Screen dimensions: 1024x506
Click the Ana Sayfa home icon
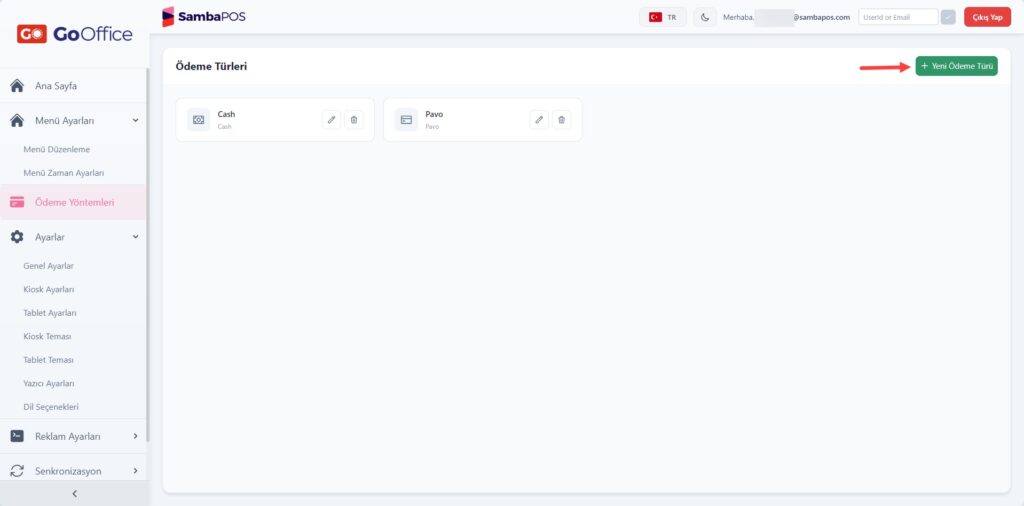[18, 86]
